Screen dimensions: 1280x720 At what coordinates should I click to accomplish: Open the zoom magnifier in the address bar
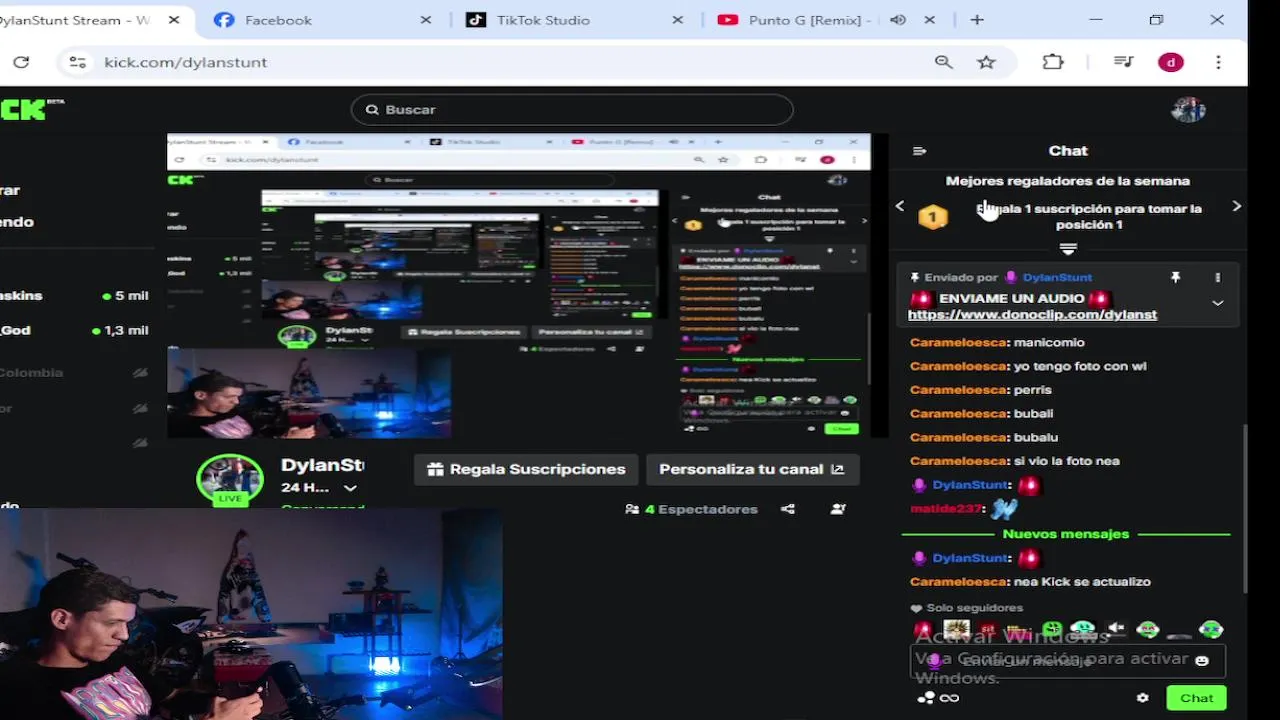(x=943, y=62)
